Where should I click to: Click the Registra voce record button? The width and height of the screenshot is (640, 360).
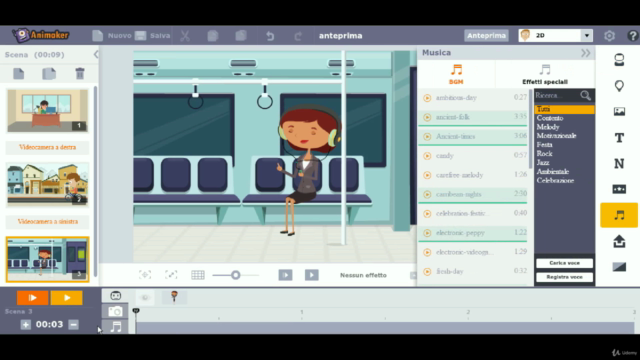(564, 277)
